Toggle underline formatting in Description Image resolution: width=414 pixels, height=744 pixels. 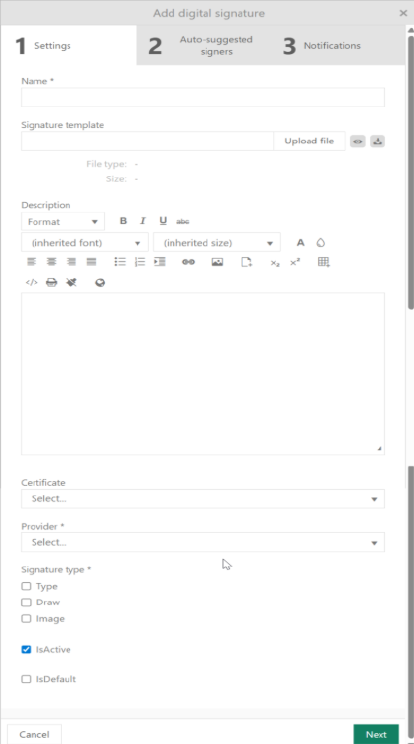tap(163, 221)
